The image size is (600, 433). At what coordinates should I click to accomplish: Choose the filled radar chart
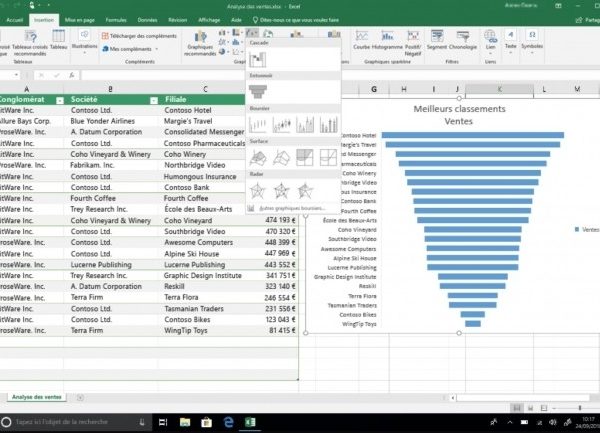pyautogui.click(x=305, y=190)
